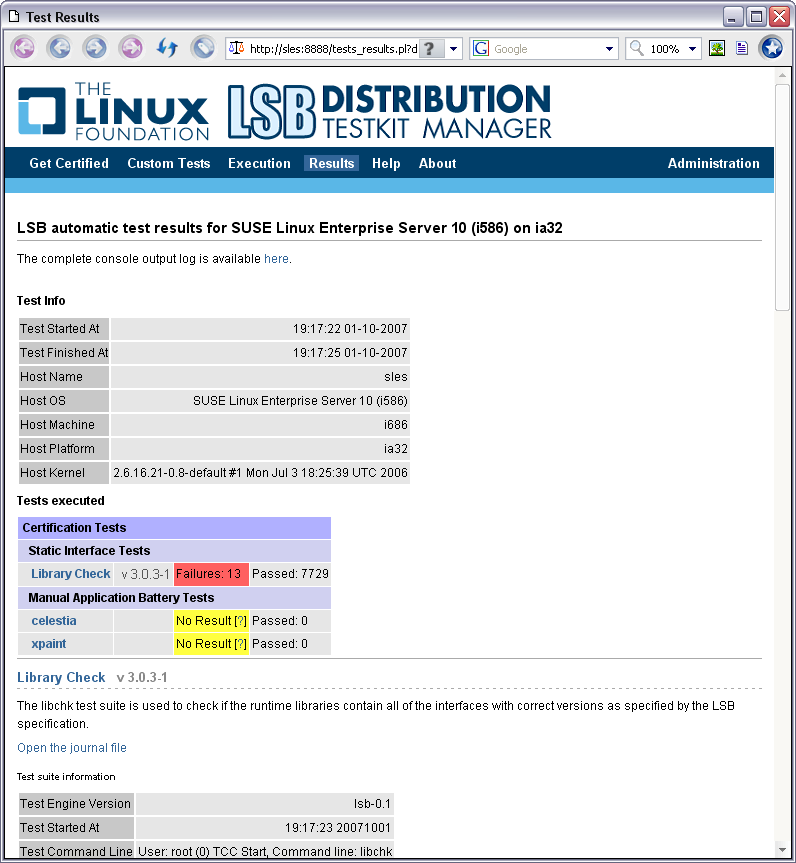This screenshot has width=796, height=863.
Task: Click the wand icon in the browser toolbar
Action: [203, 48]
